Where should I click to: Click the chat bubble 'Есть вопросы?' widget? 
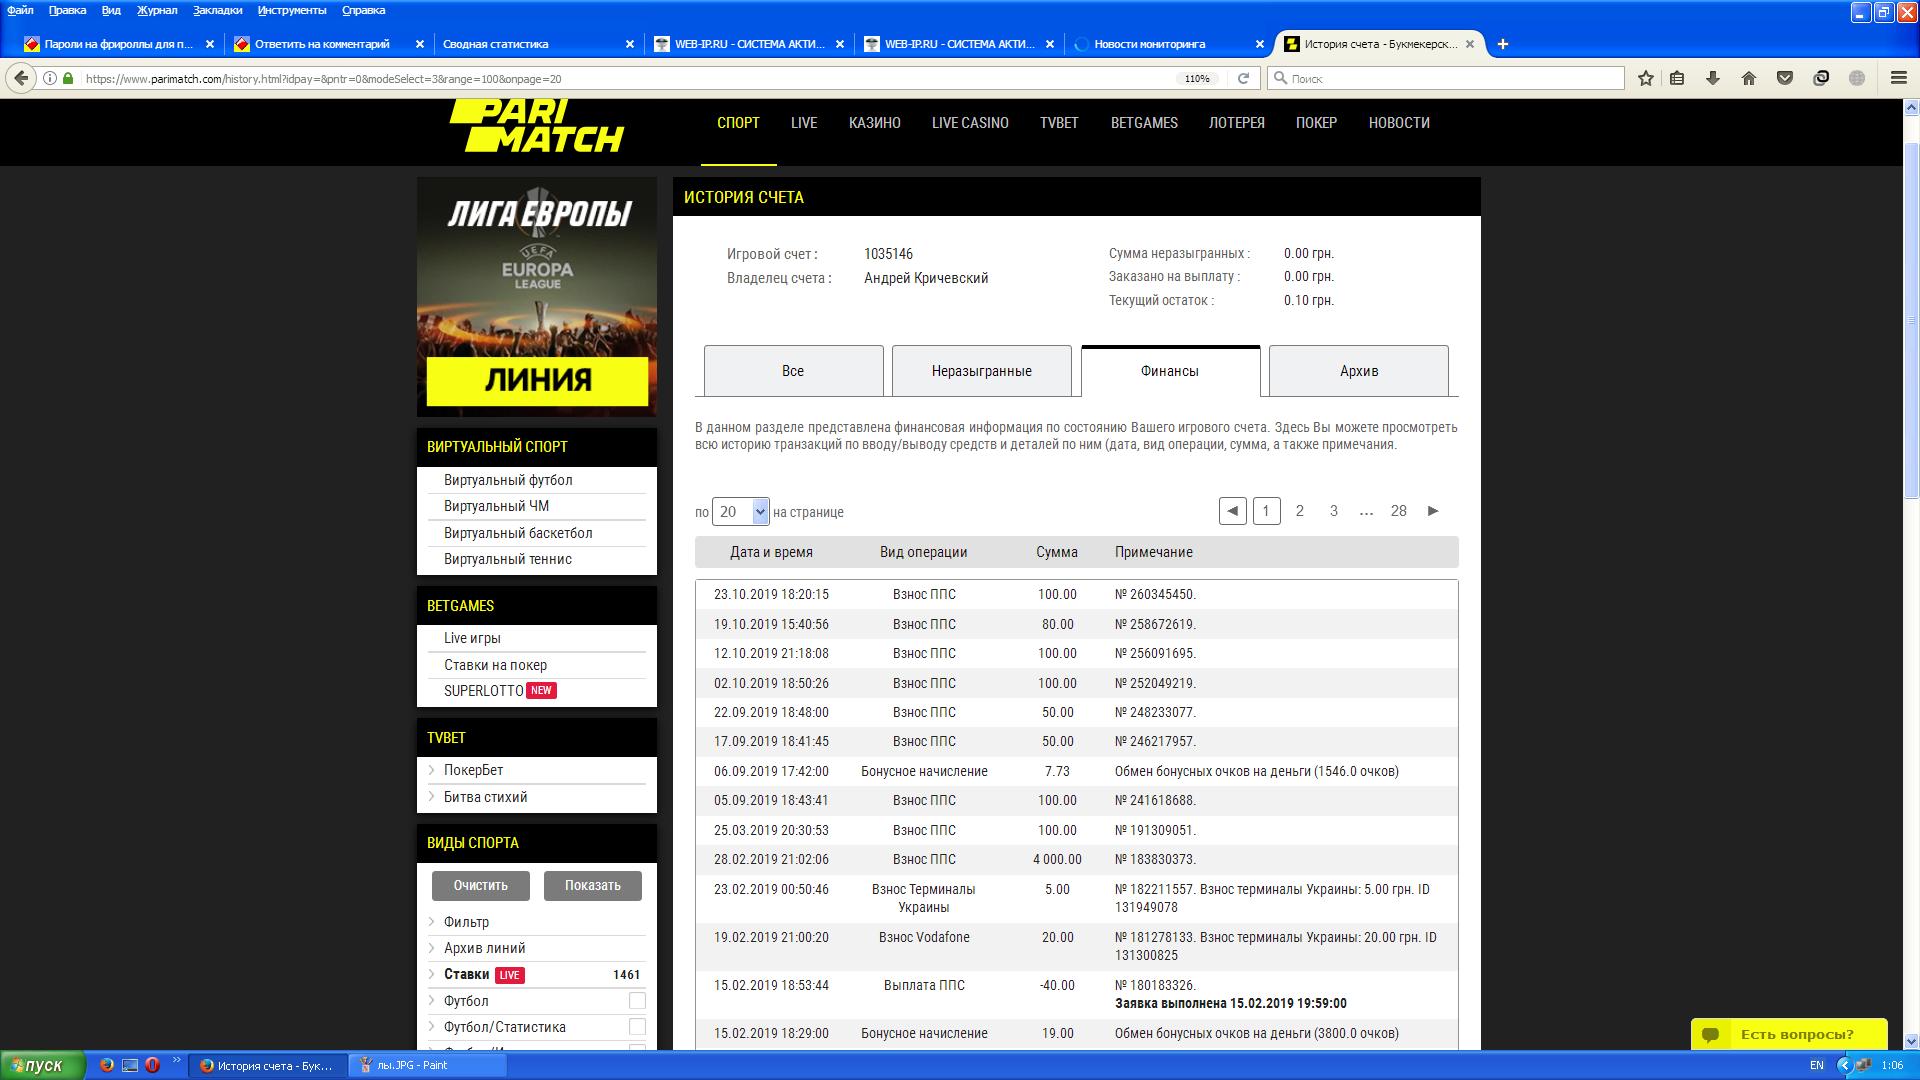[x=1788, y=1034]
